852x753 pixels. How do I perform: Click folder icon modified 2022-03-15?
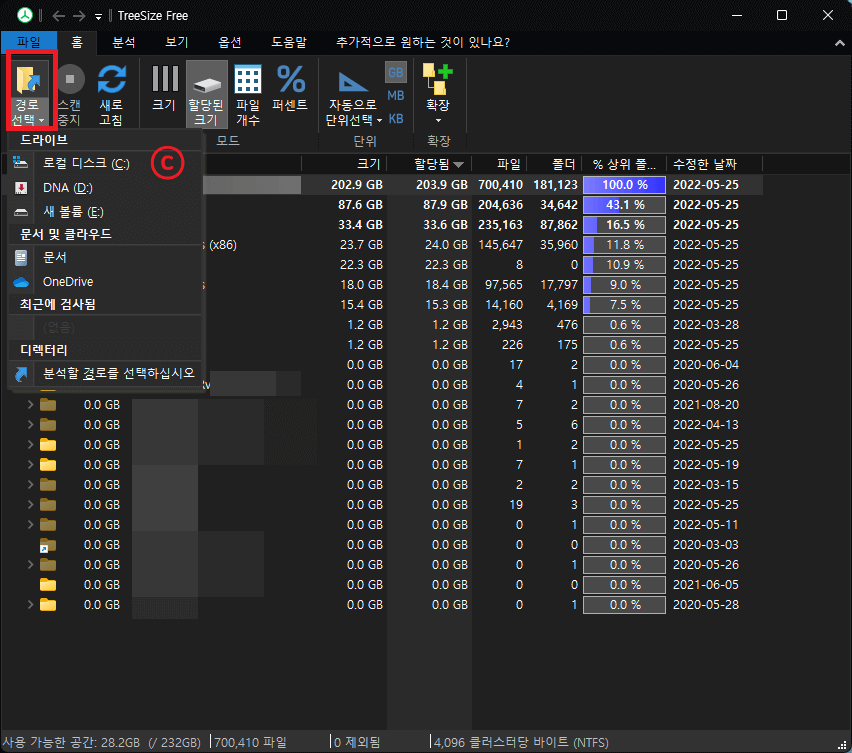(x=48, y=485)
